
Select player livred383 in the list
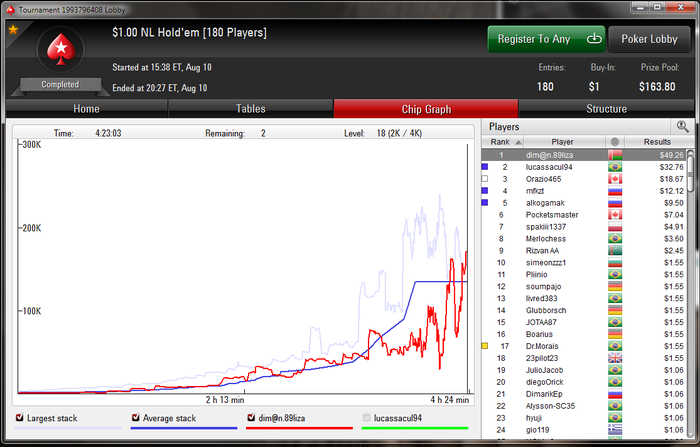click(x=583, y=298)
